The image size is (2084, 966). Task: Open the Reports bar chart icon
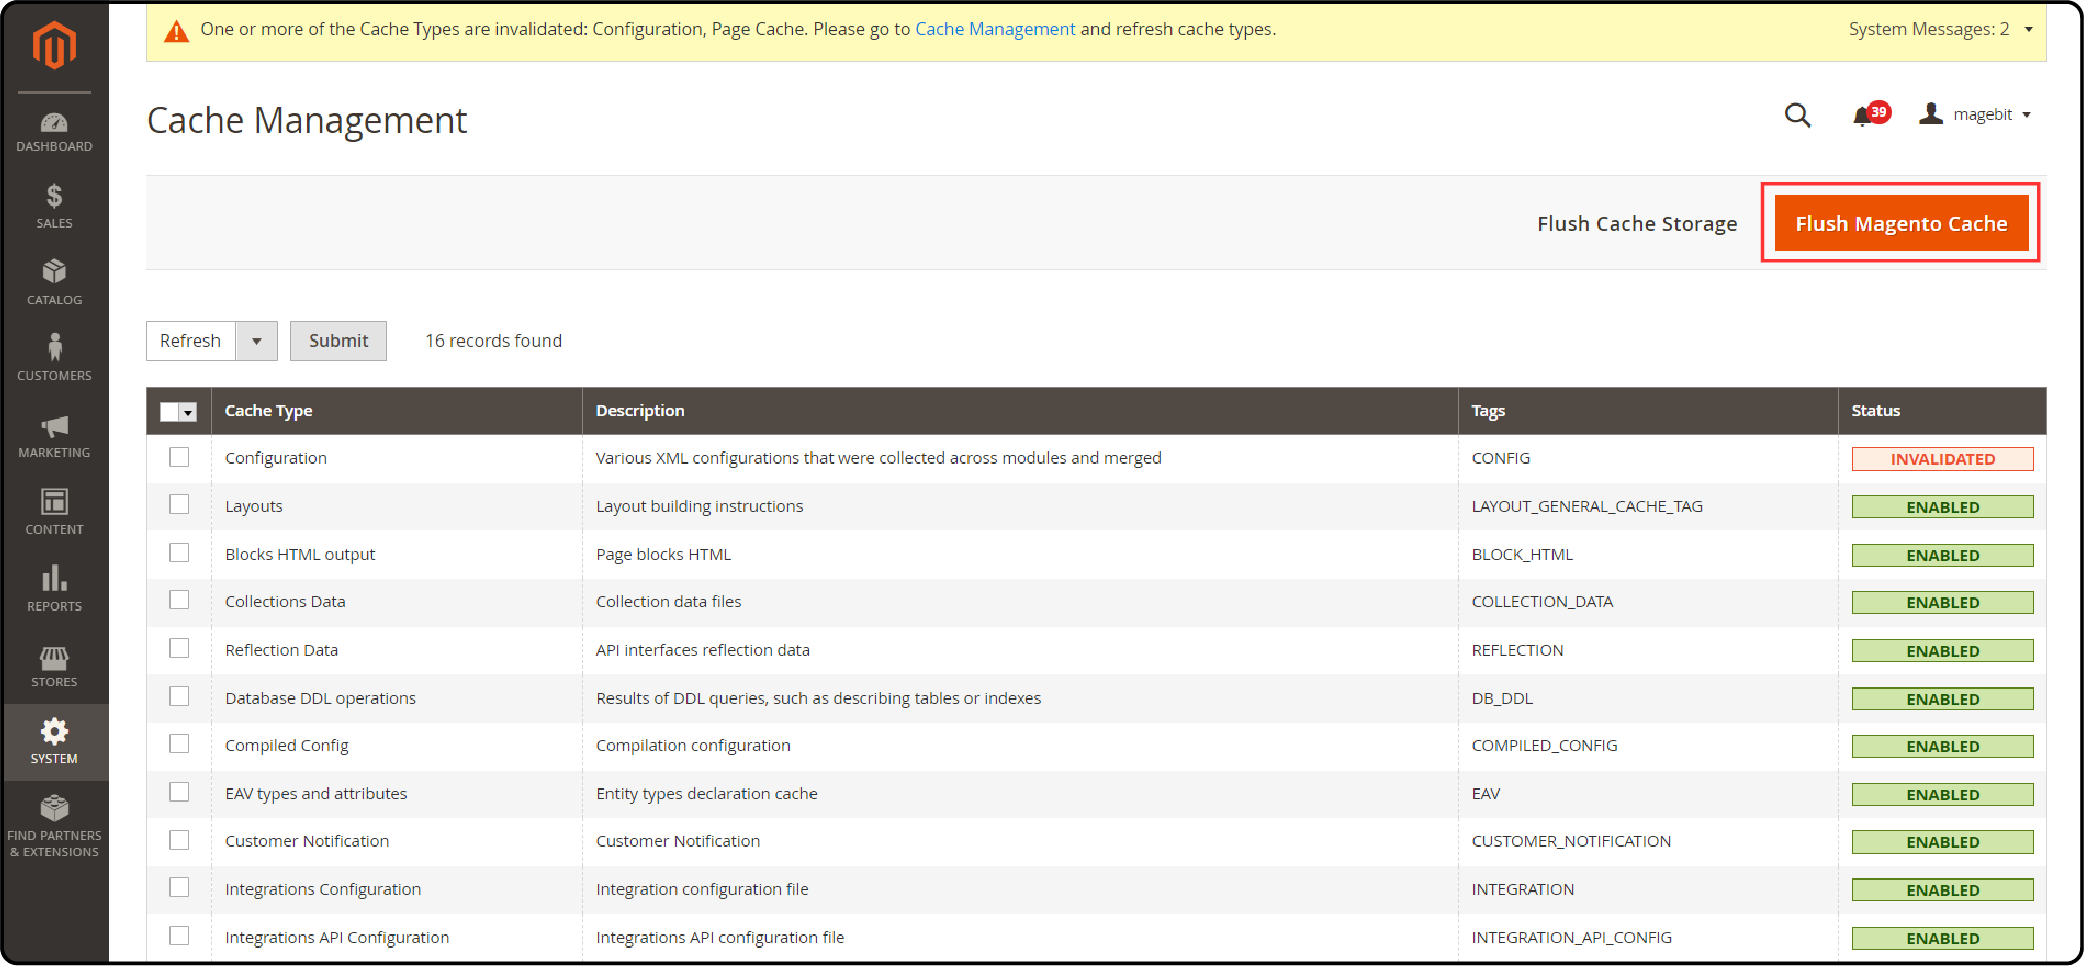pos(54,578)
